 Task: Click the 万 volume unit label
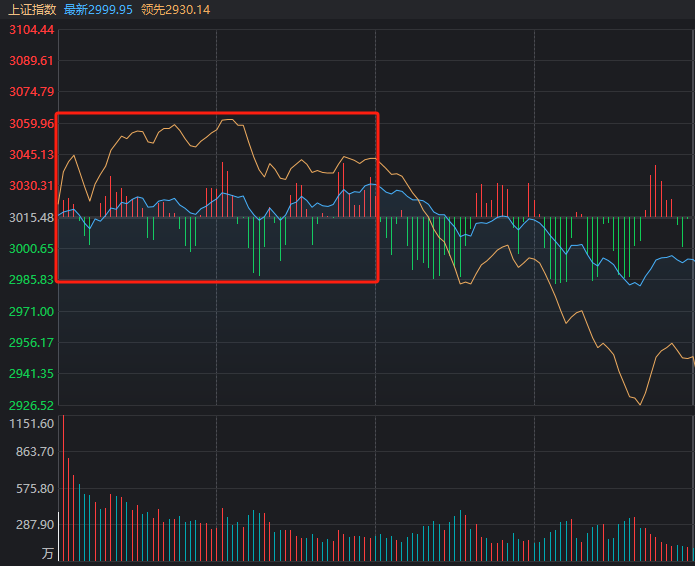(47, 553)
